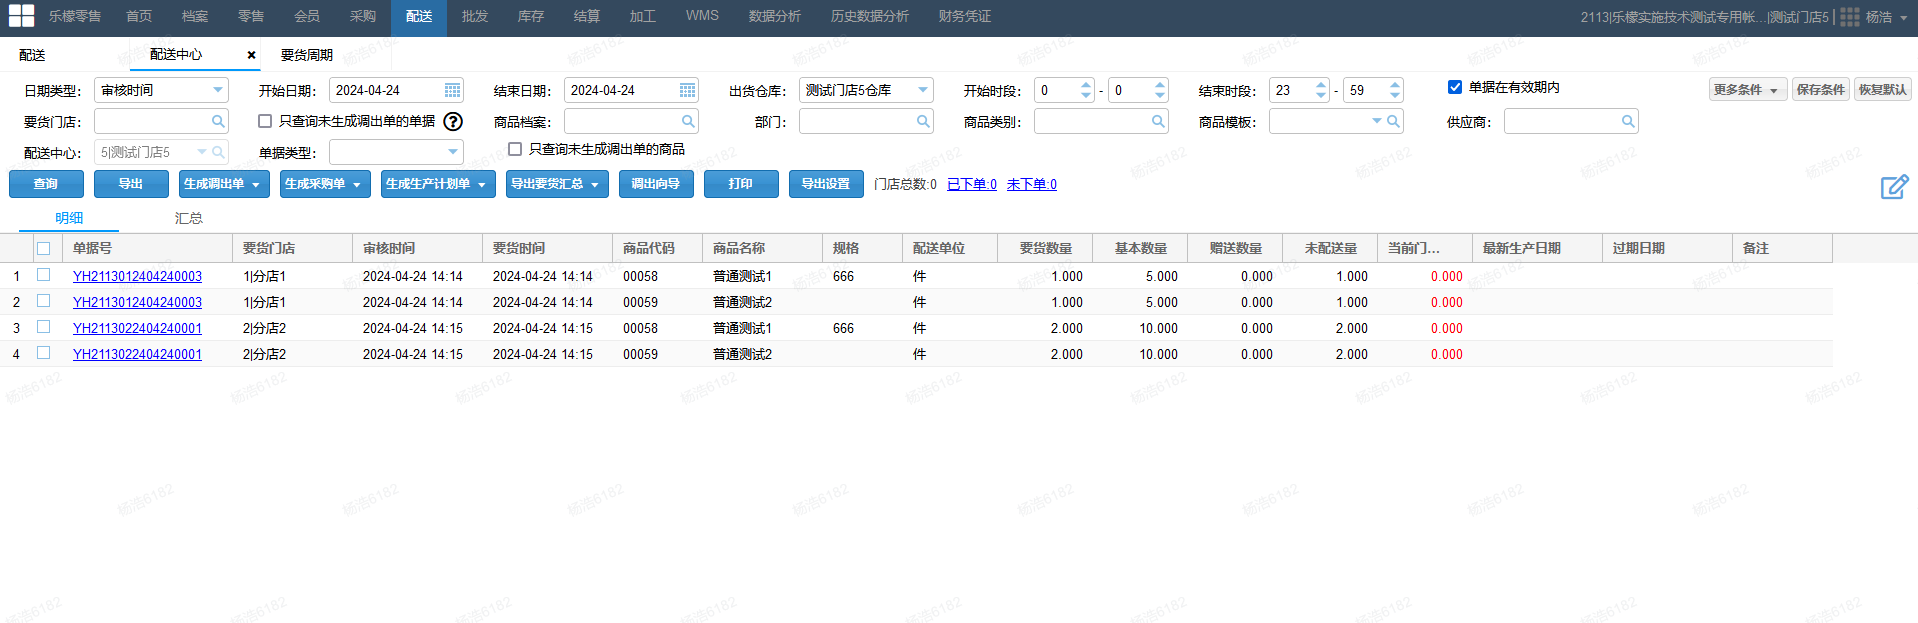Image resolution: width=1918 pixels, height=623 pixels.
Task: Uncheck 单据在有效期内 checkbox
Action: point(1455,87)
